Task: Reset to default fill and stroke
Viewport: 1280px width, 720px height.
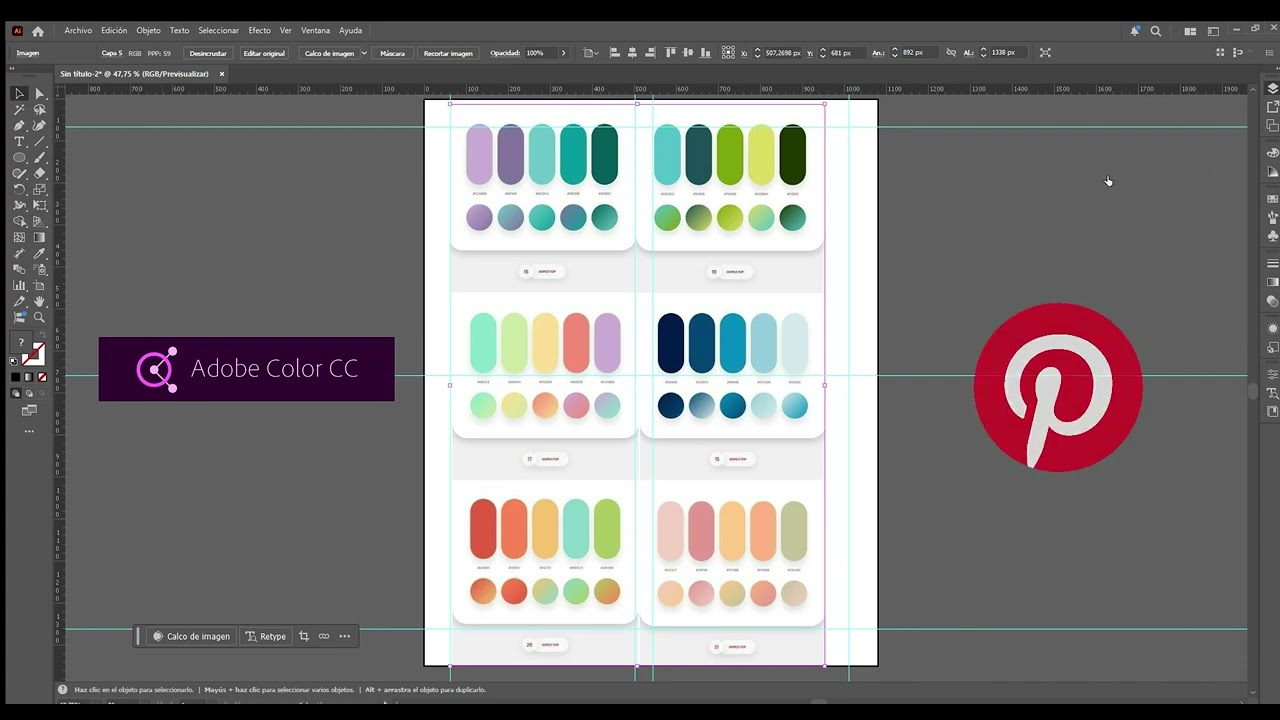Action: tap(14, 361)
